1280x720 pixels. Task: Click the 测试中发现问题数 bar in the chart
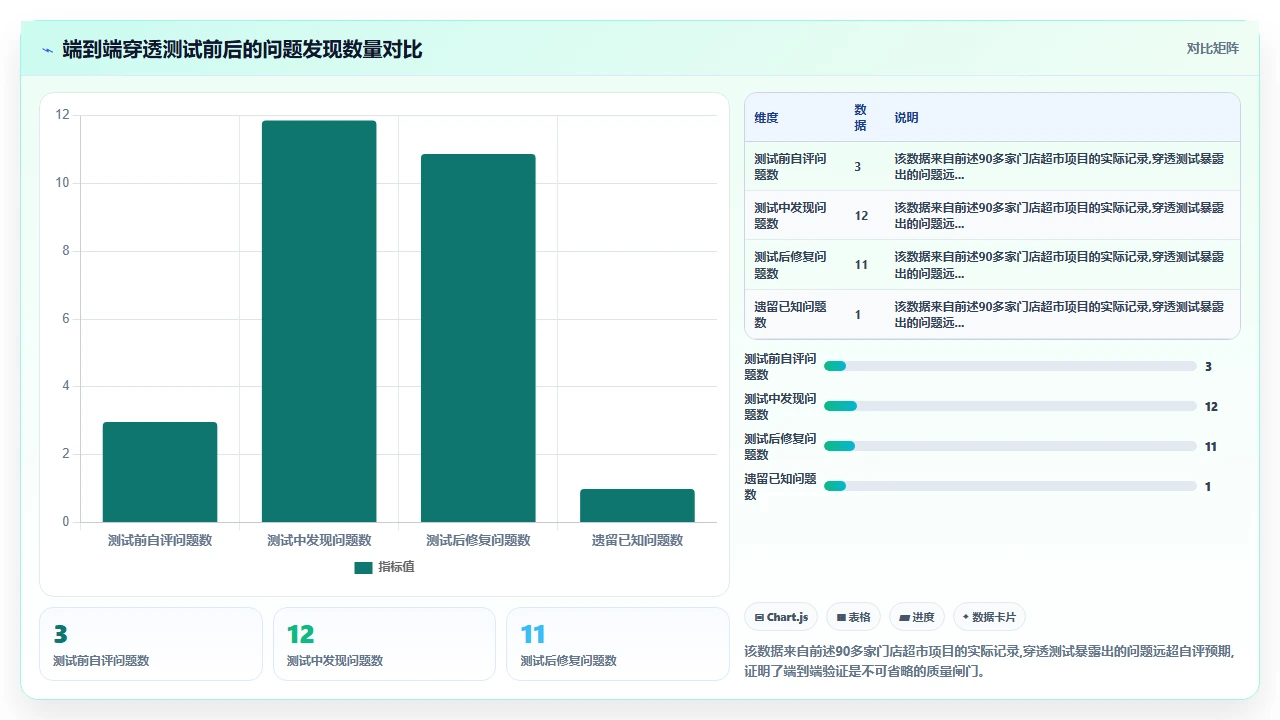point(319,321)
